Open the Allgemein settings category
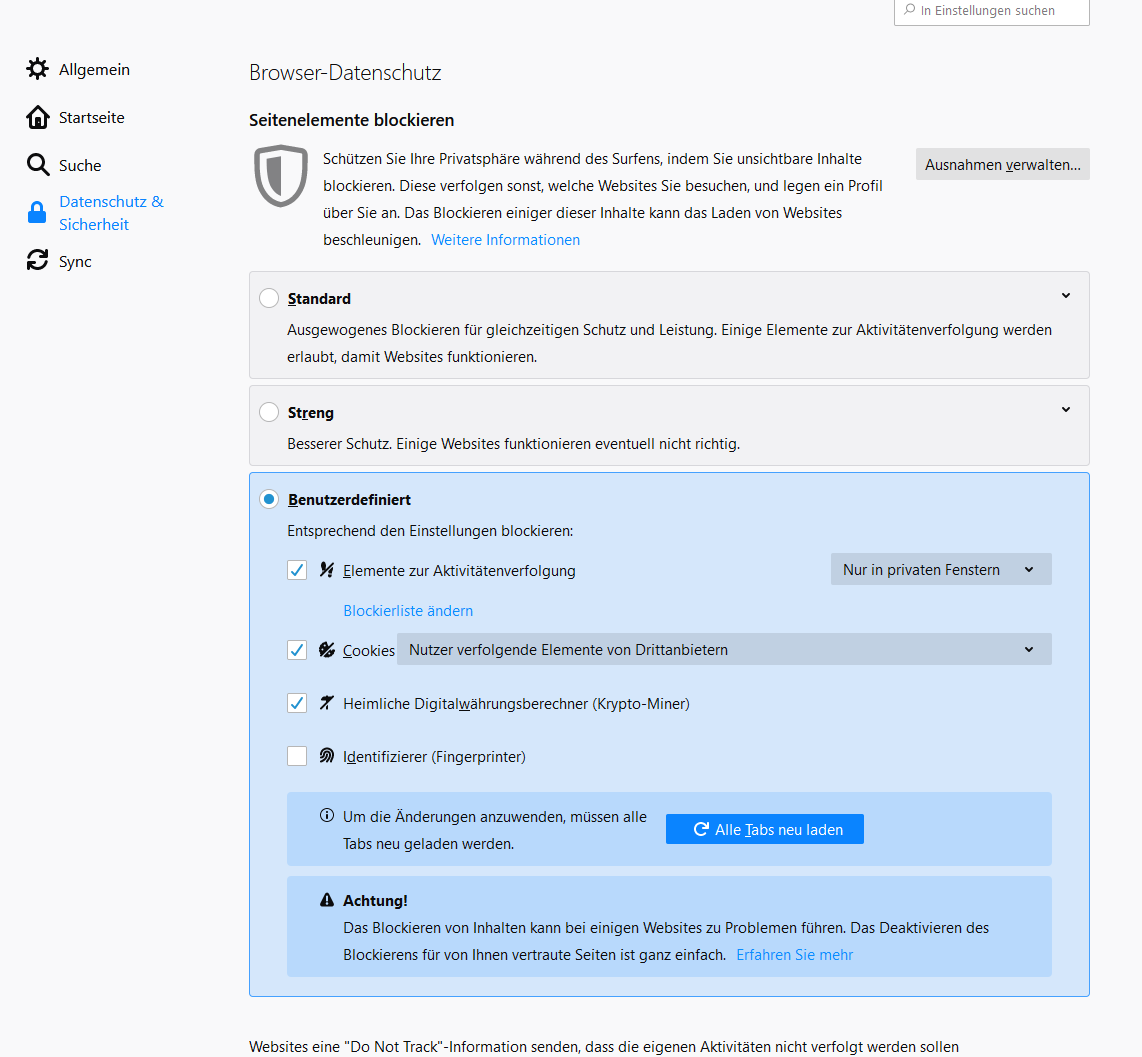 [x=94, y=69]
